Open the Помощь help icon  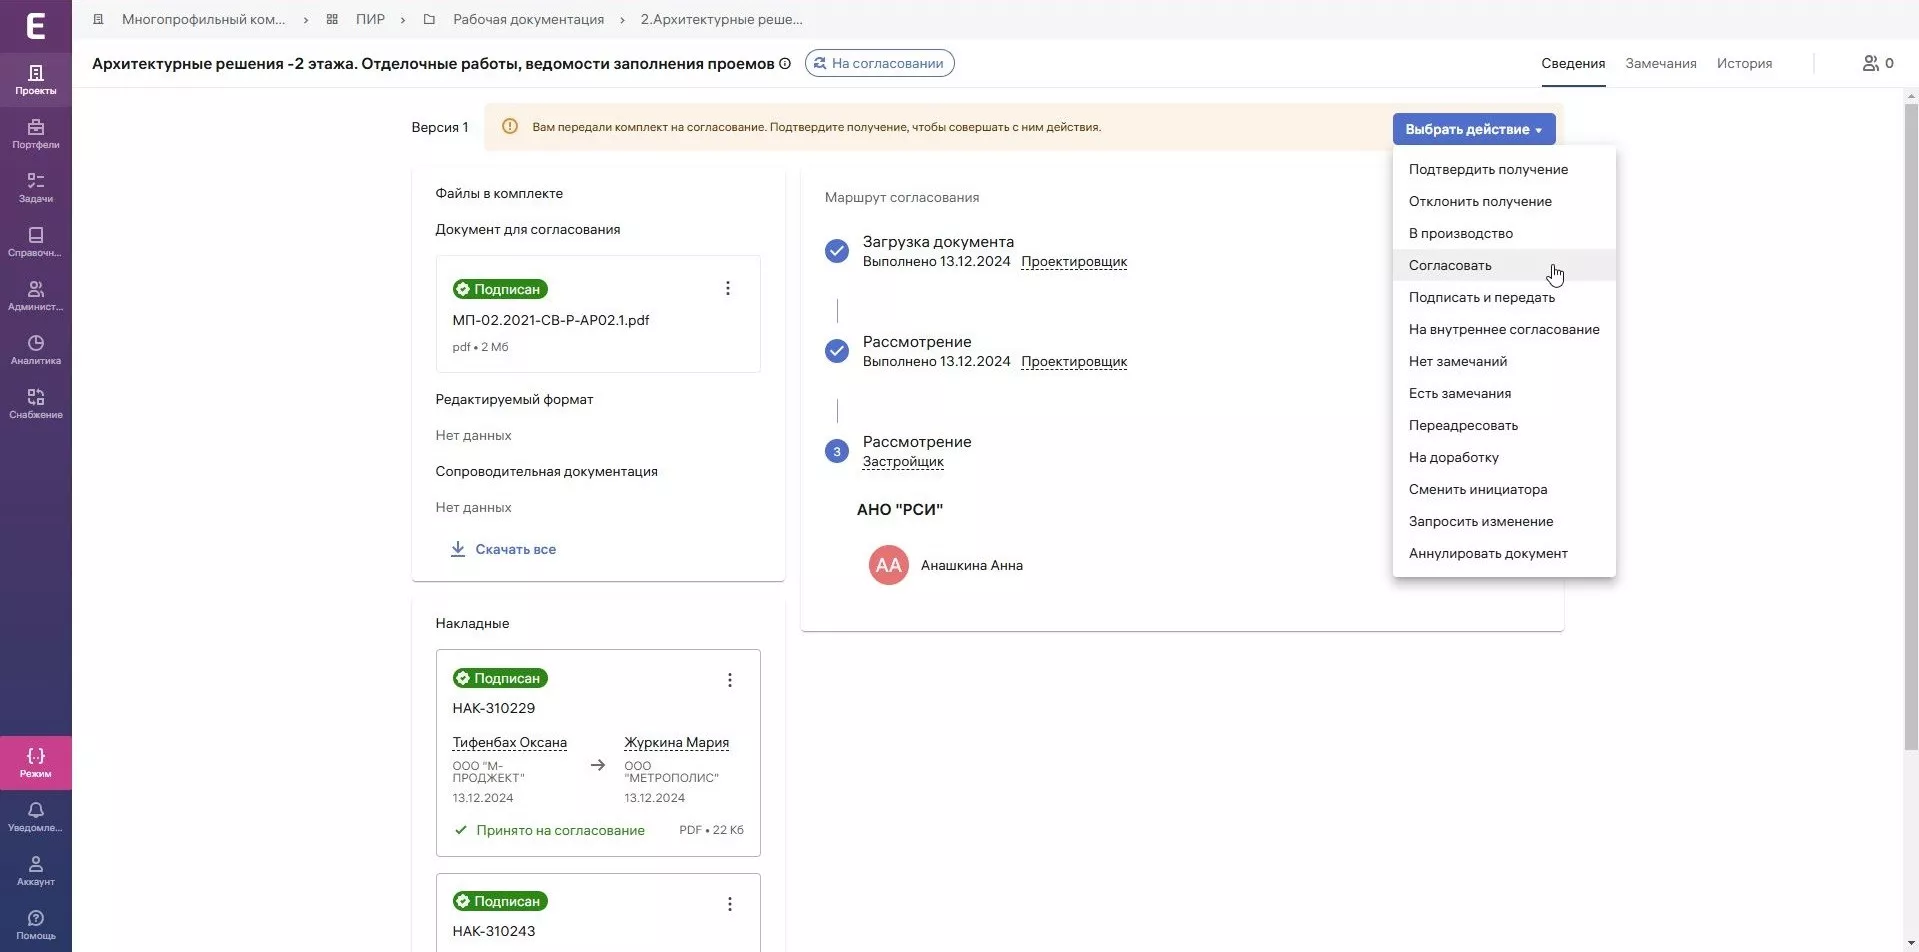[x=35, y=924]
